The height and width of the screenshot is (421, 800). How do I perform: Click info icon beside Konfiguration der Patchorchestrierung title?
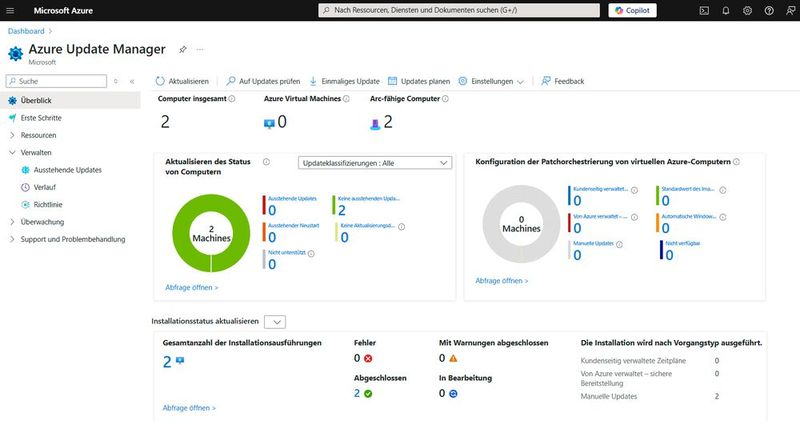736,162
